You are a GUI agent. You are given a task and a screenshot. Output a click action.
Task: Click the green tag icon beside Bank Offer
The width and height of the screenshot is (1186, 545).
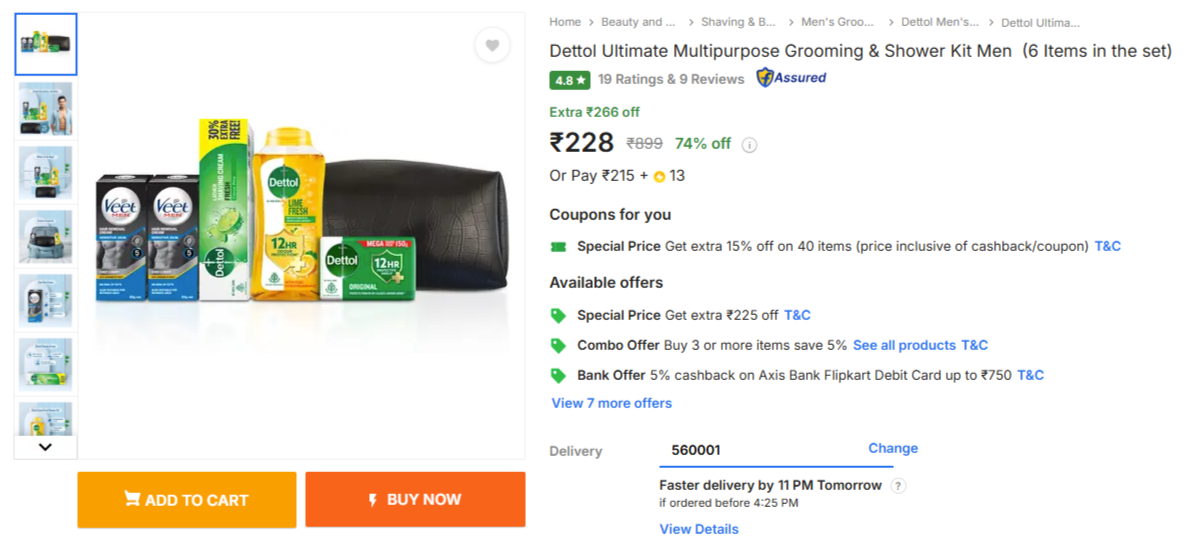pos(558,375)
